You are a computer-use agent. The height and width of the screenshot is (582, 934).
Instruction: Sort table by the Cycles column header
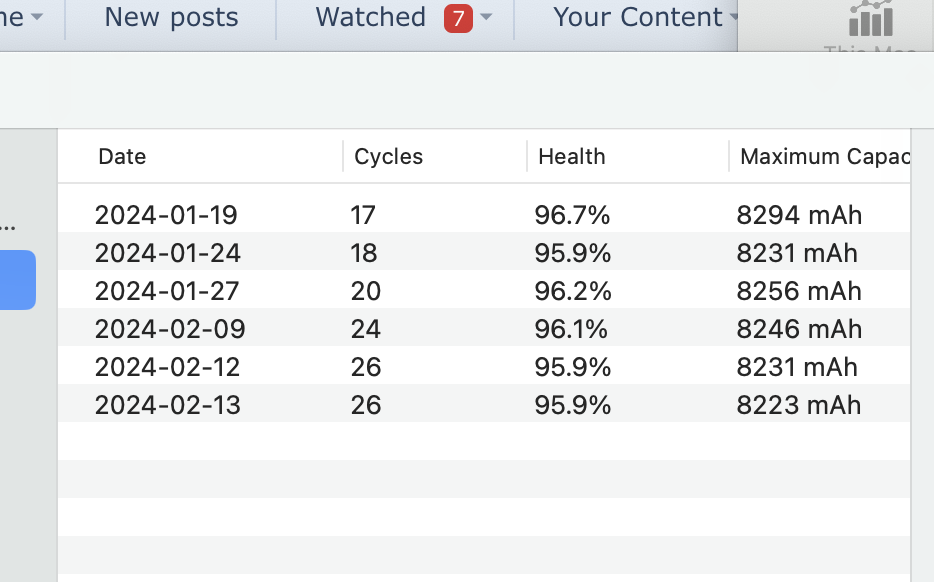(388, 157)
